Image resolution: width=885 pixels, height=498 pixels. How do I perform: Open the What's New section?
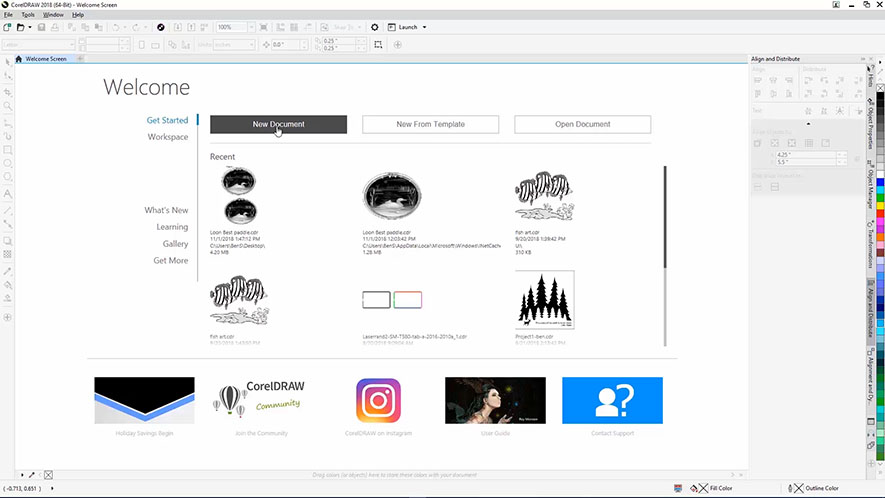tap(166, 211)
